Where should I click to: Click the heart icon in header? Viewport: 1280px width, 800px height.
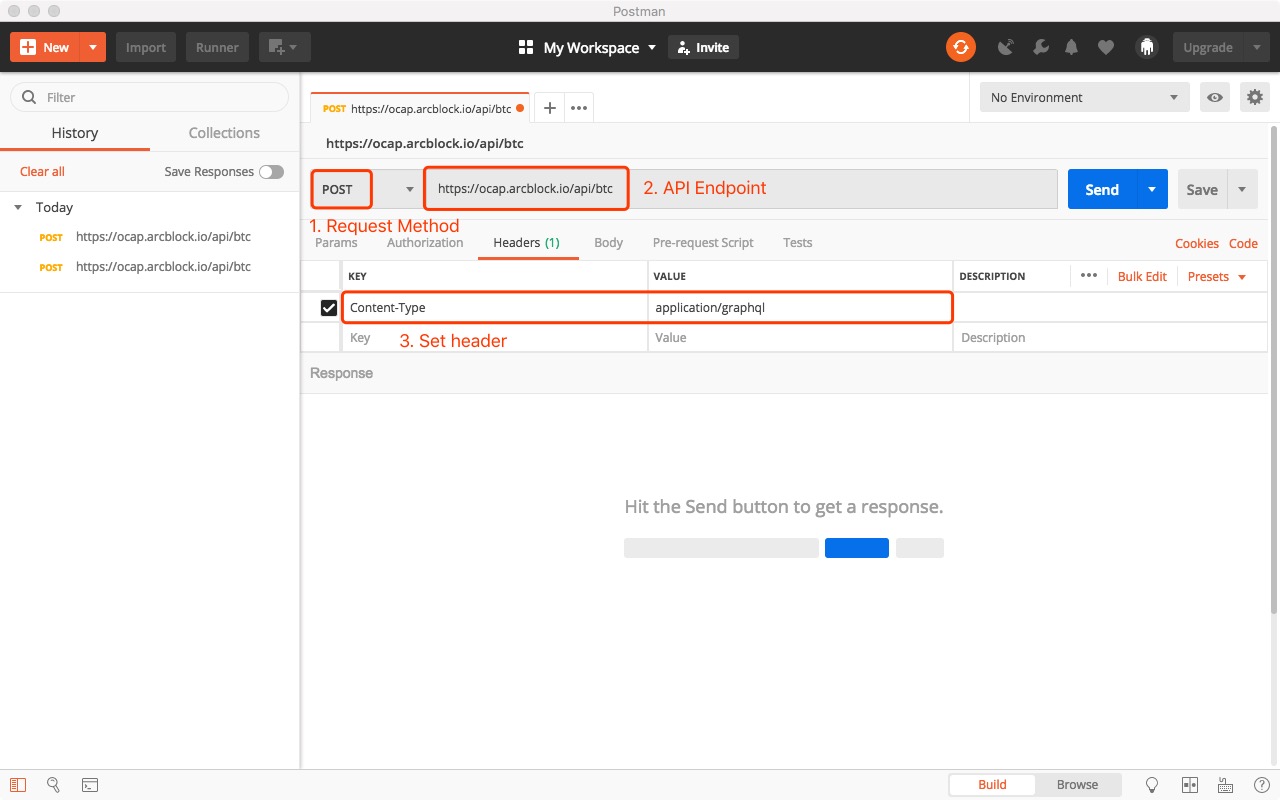coord(1105,47)
